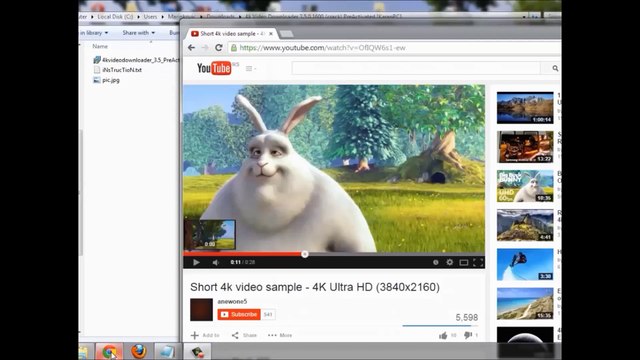
Task: Click the red video progress scrubber handle
Action: [x=304, y=254]
